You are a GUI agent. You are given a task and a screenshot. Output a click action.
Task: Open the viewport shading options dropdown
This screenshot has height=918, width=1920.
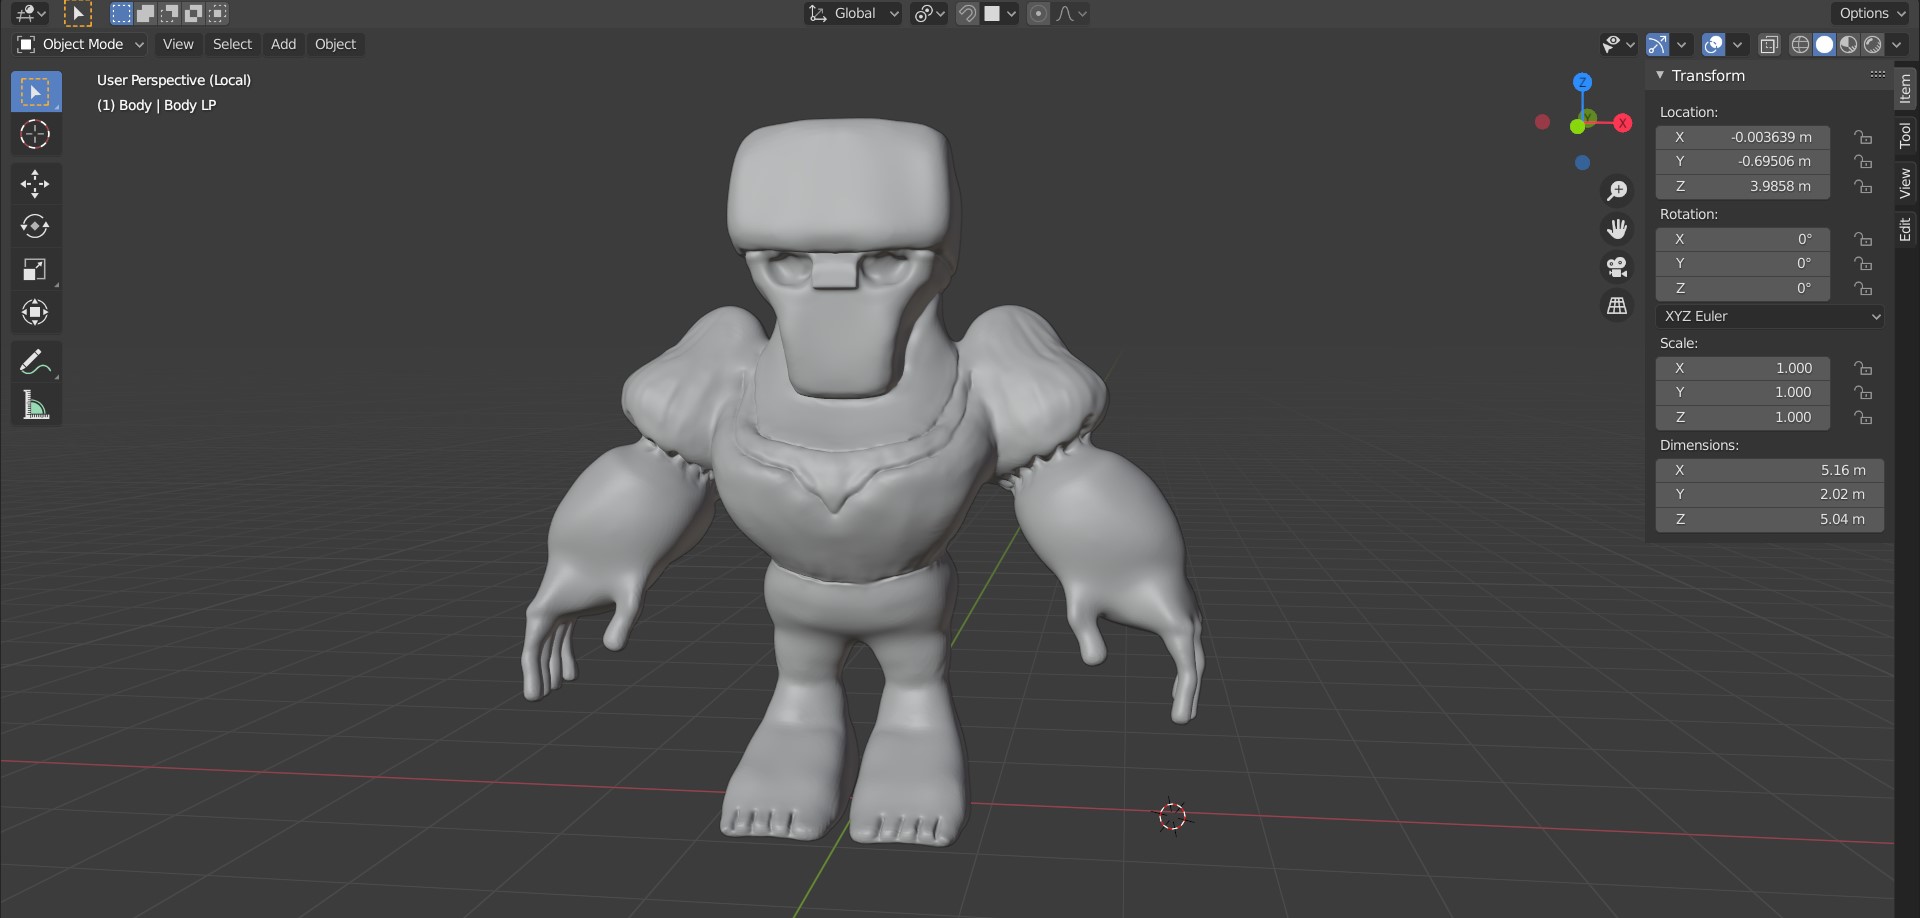(x=1896, y=44)
